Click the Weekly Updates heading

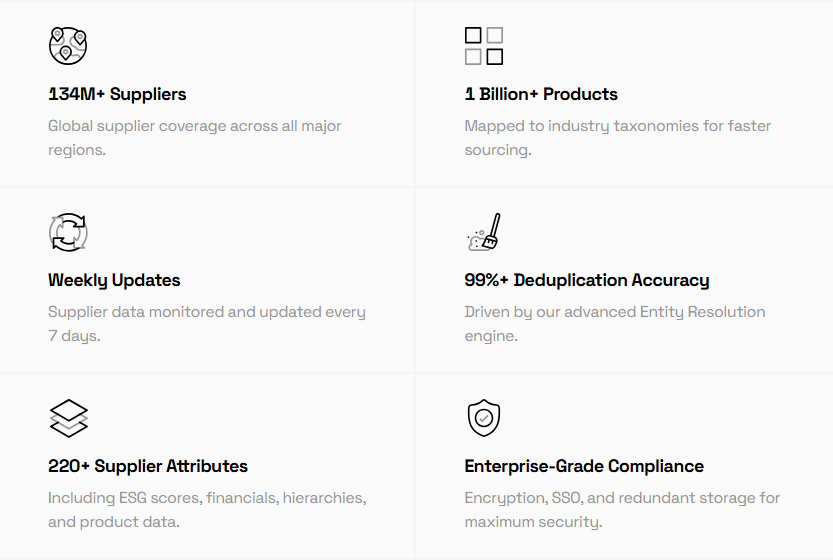(x=114, y=280)
